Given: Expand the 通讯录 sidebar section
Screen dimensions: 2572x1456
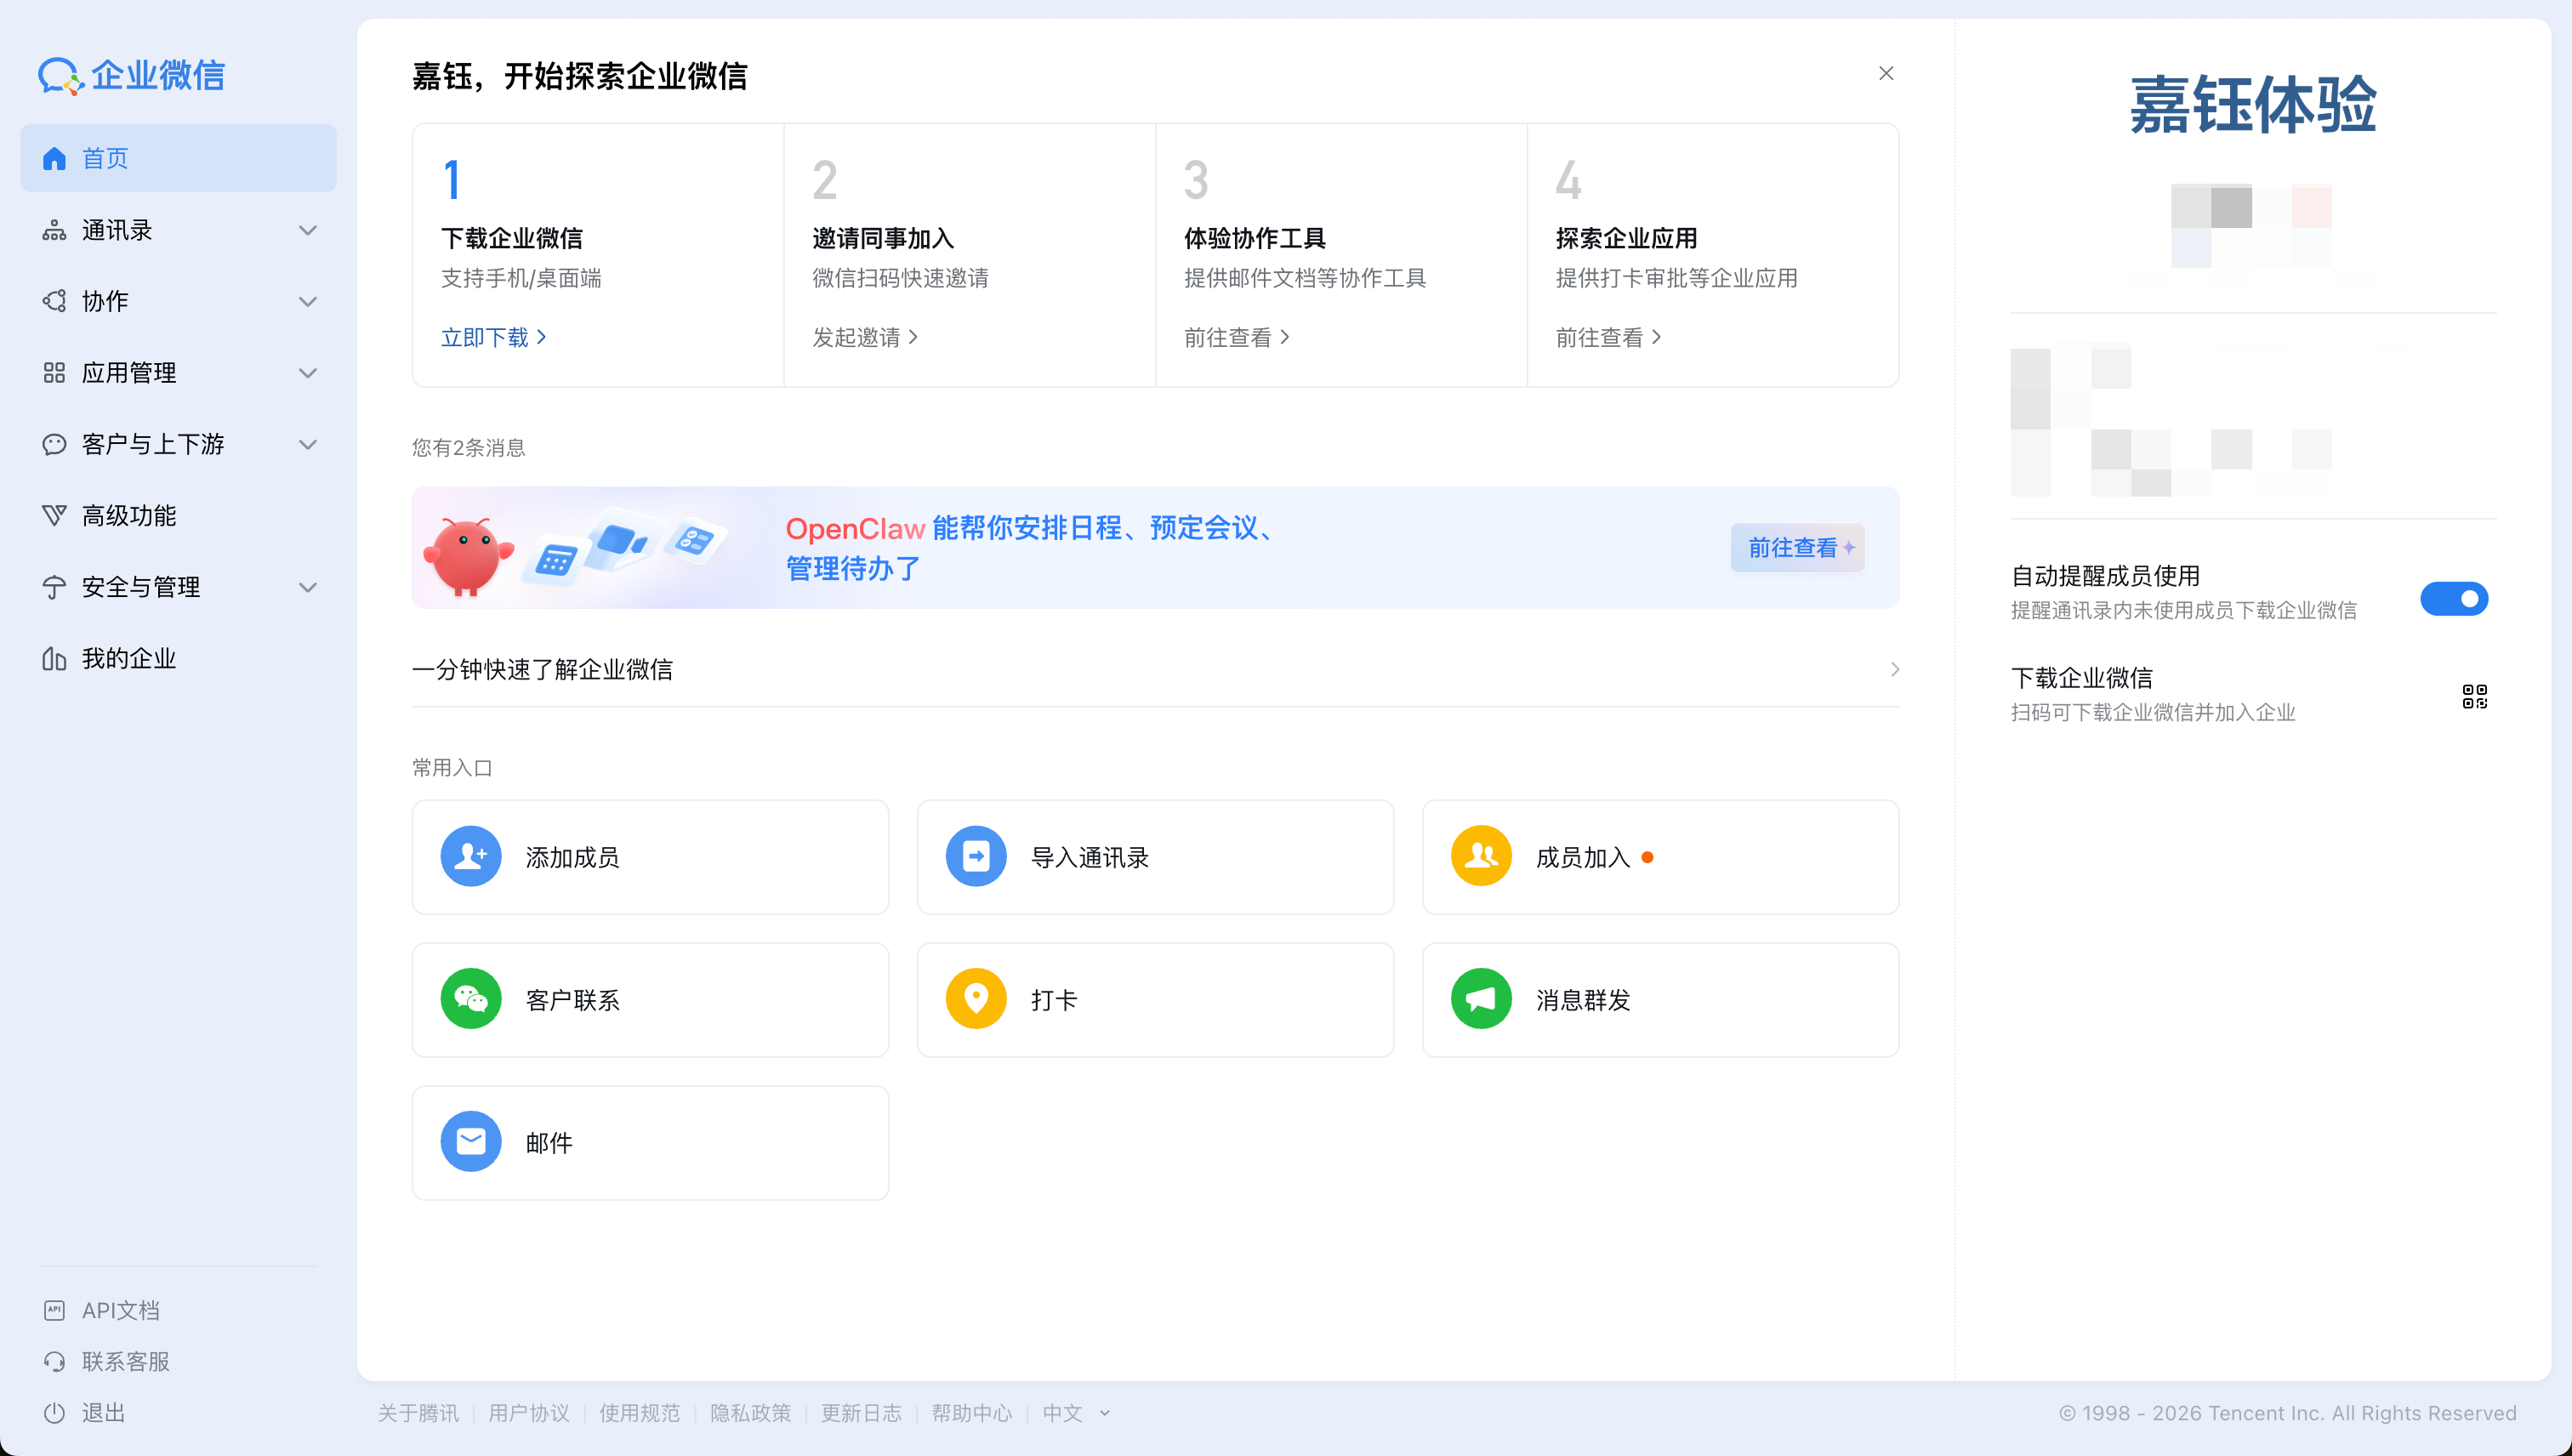Looking at the screenshot, I should coord(308,230).
